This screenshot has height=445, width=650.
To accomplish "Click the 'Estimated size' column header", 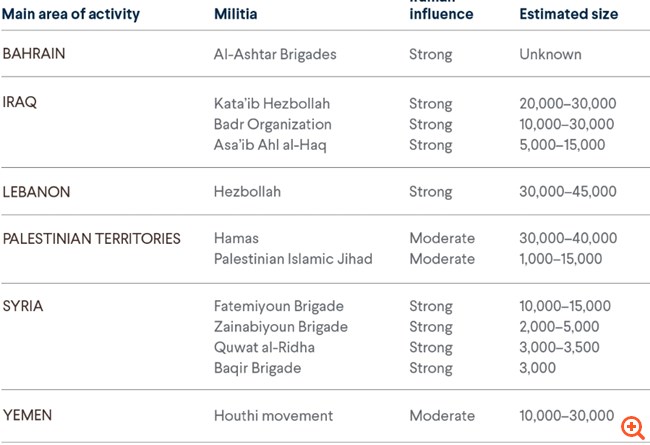I will click(569, 14).
